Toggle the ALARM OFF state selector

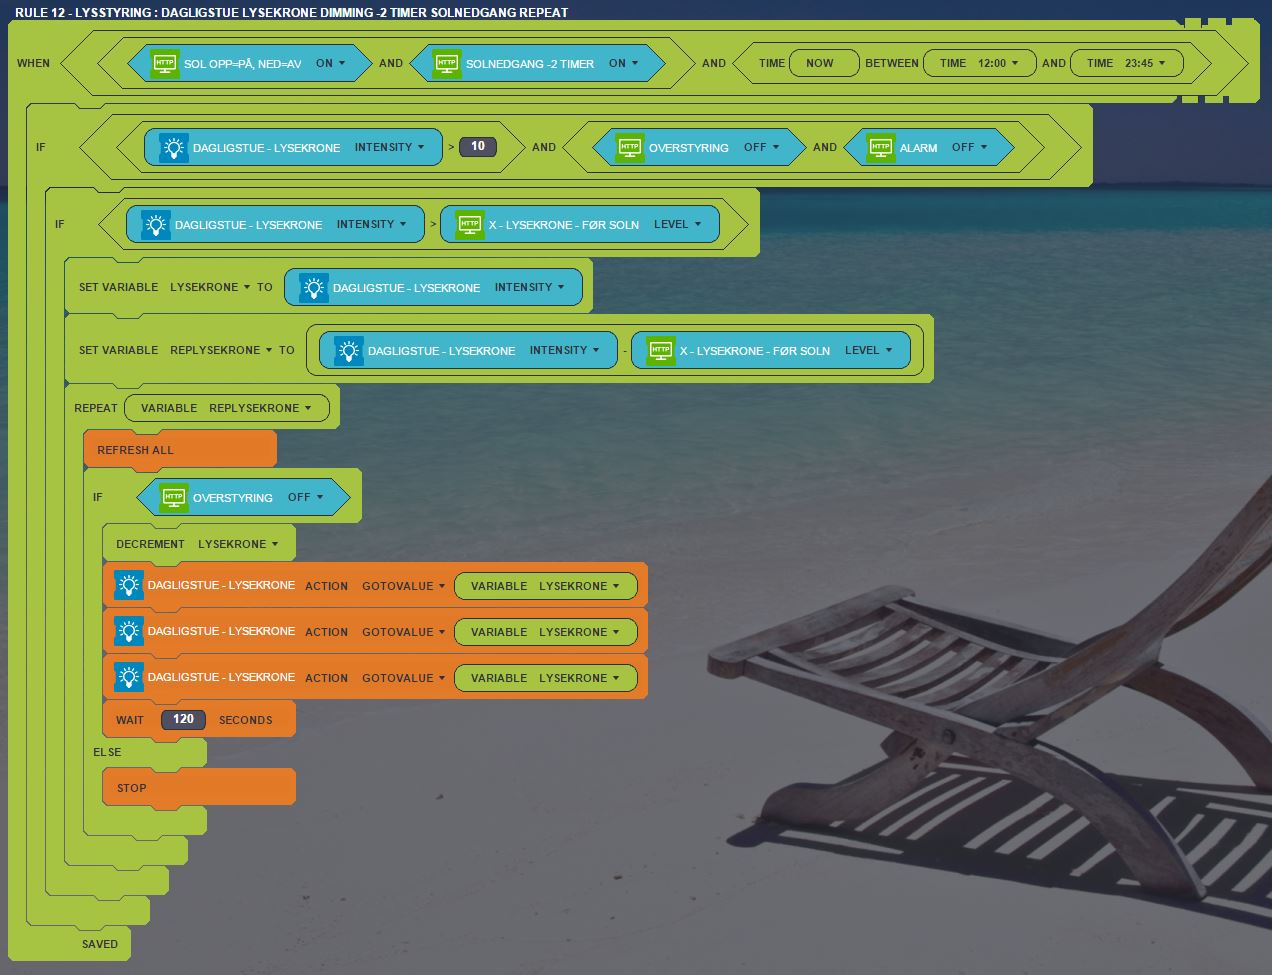tap(969, 147)
